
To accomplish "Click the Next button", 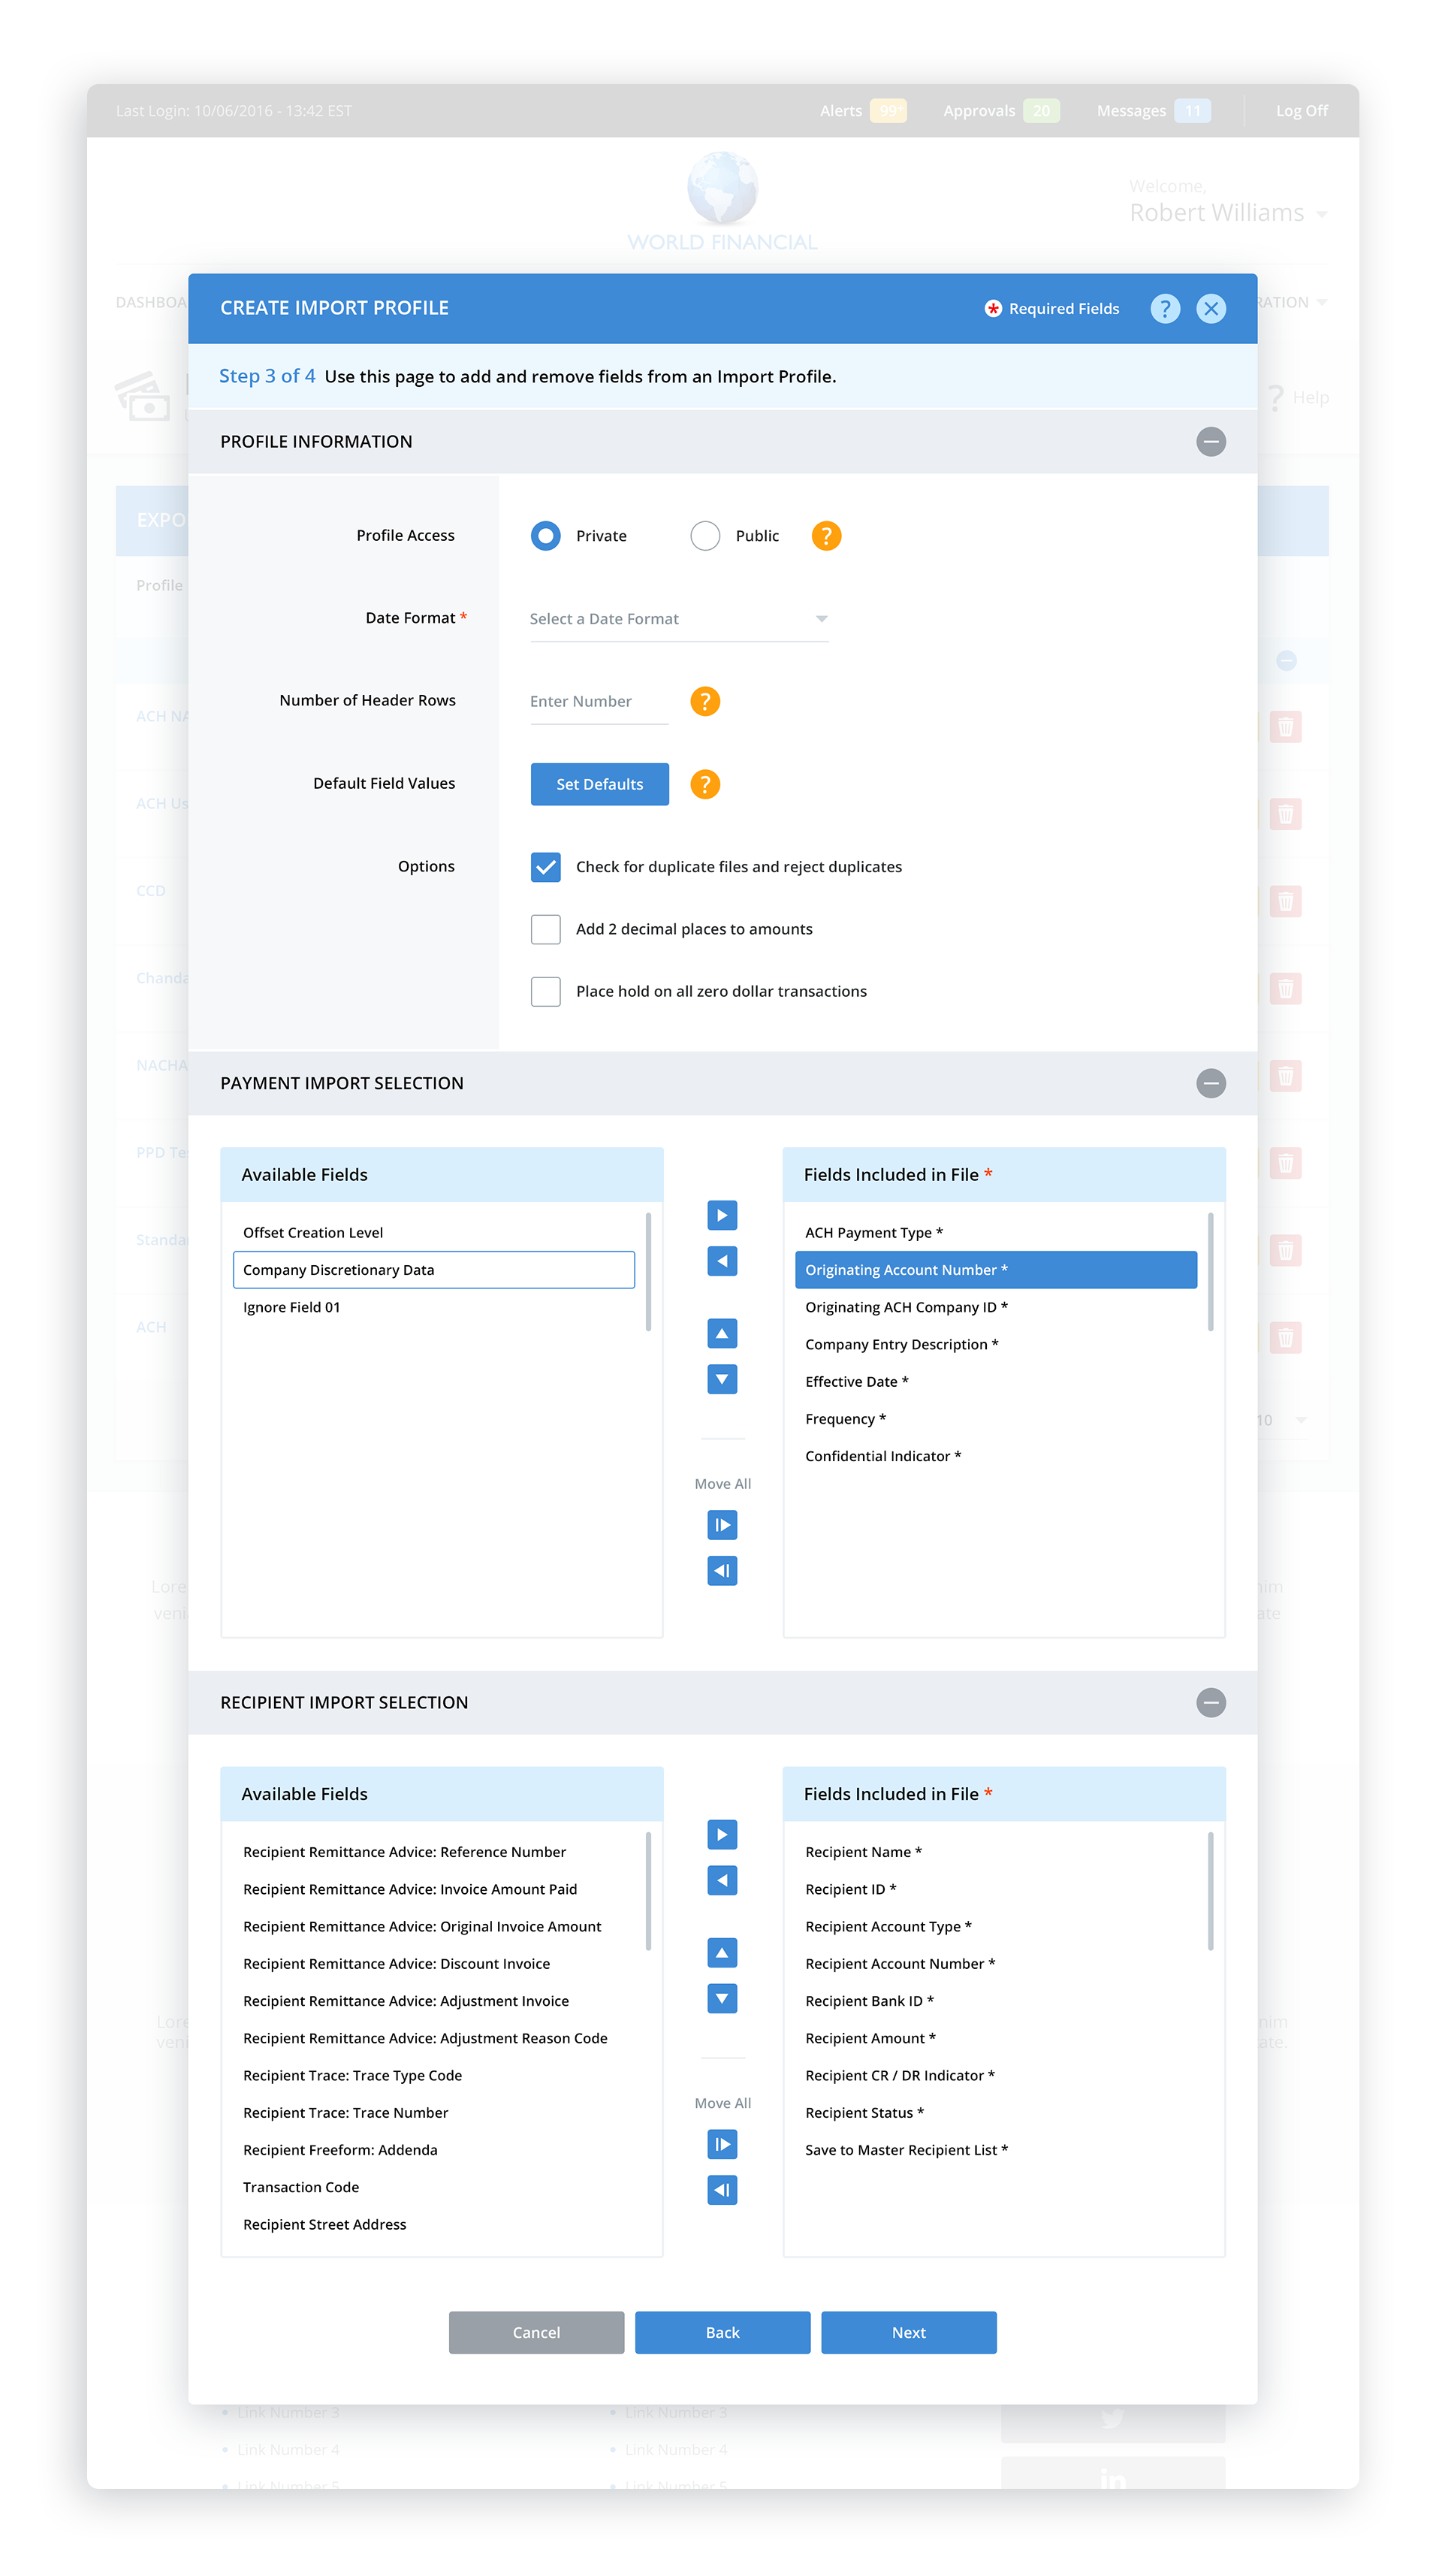I will point(908,2332).
